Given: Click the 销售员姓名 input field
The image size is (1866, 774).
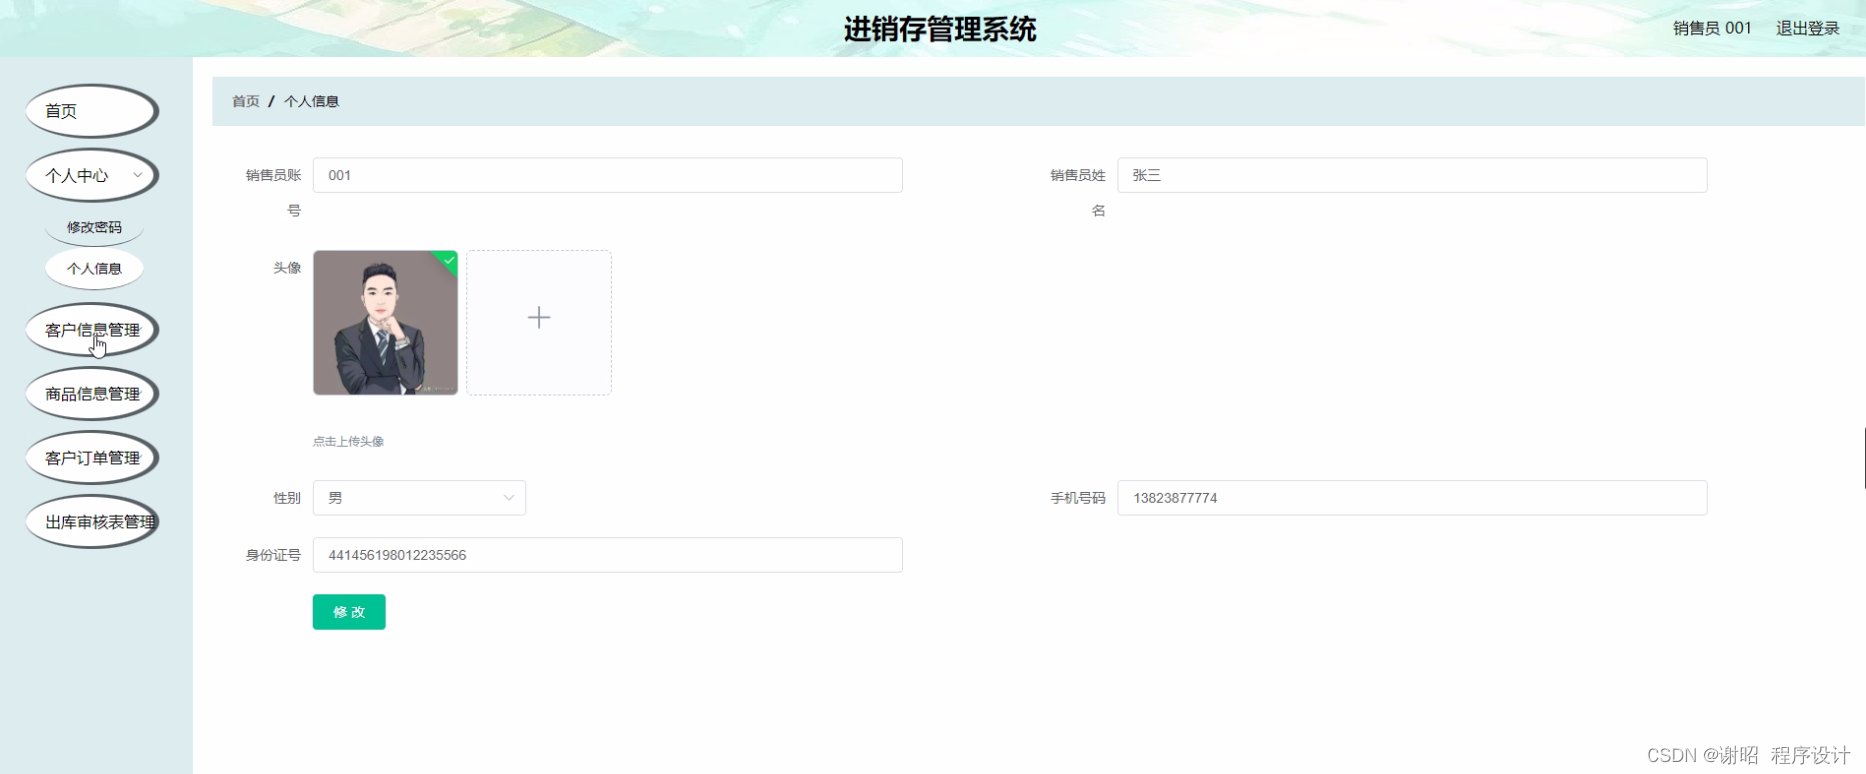Looking at the screenshot, I should pos(1412,175).
